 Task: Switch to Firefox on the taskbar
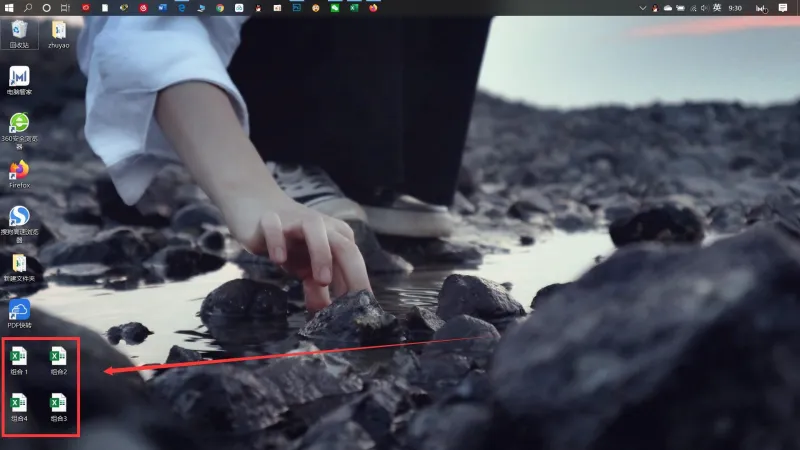pos(373,8)
